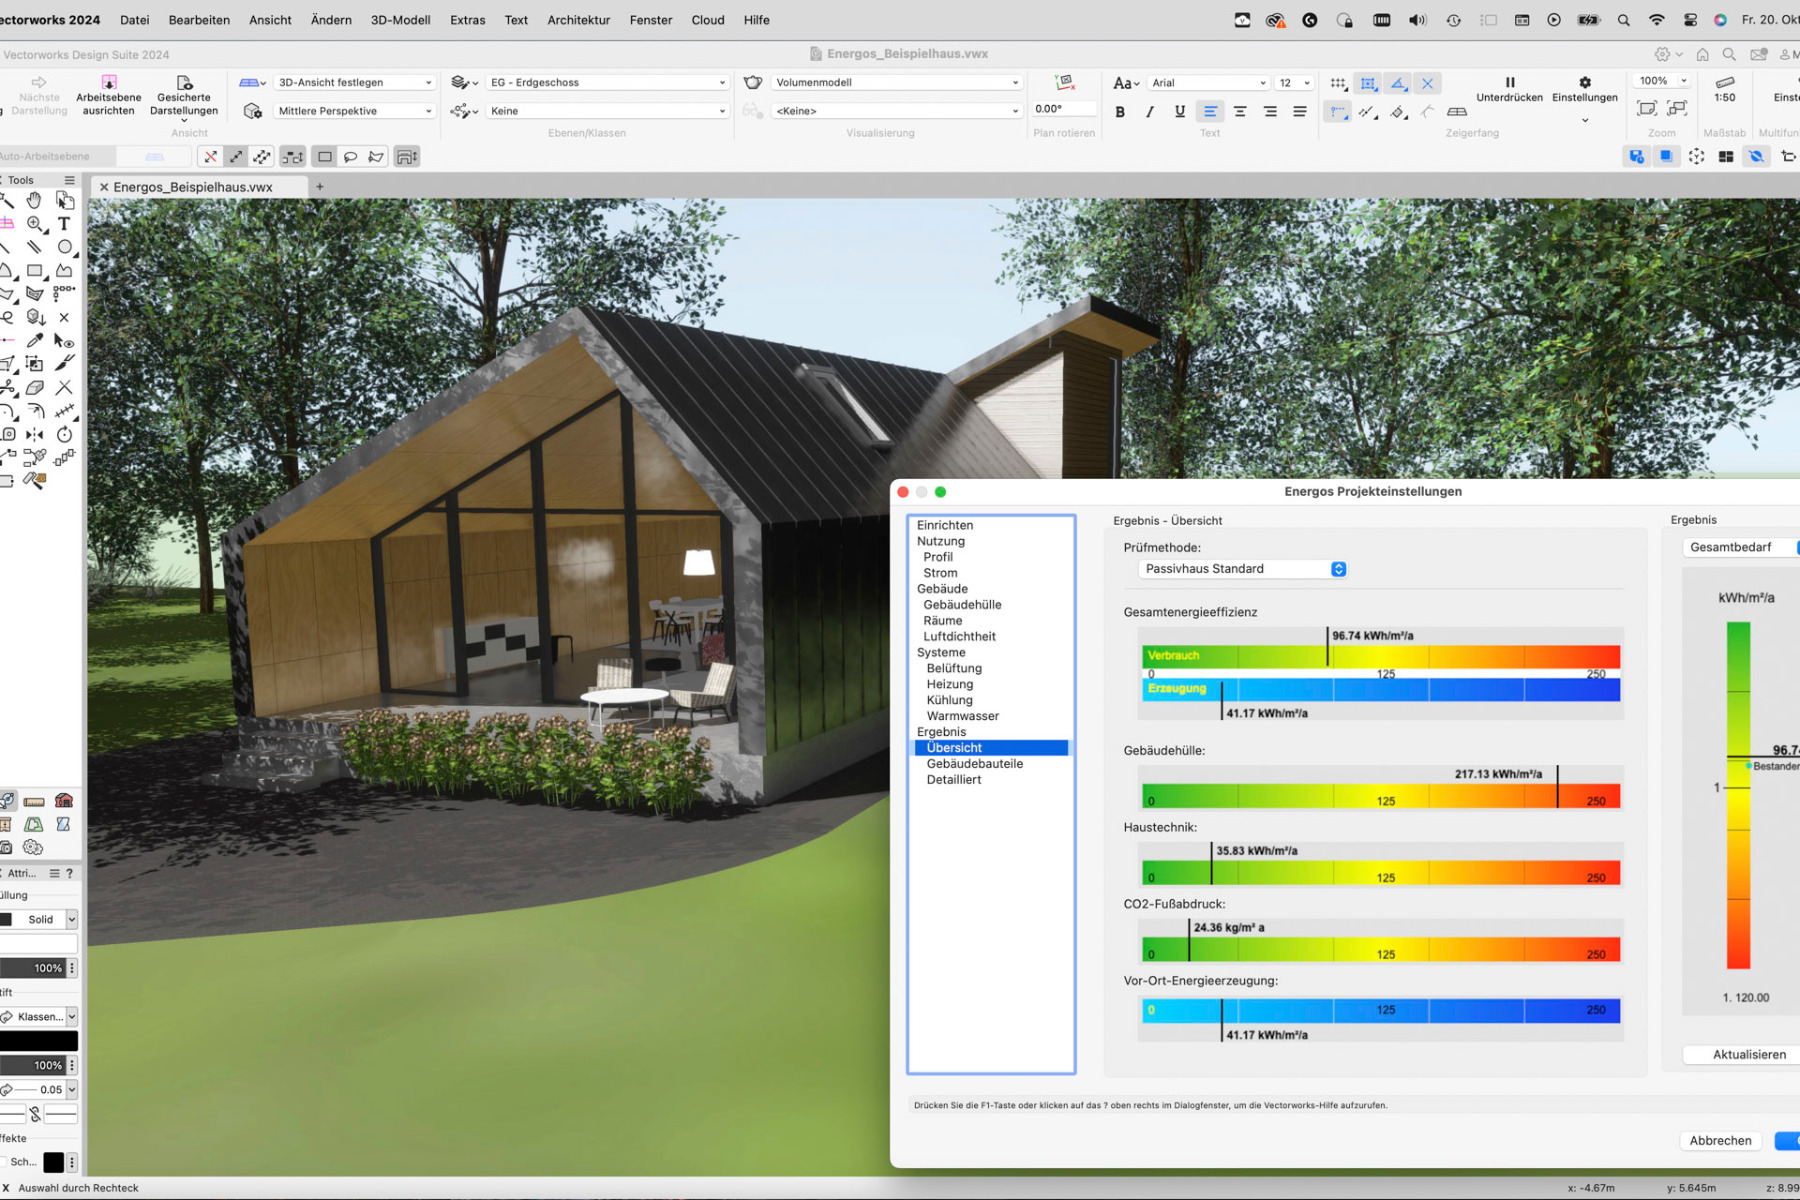Select the Zoom magnifier tool
The height and width of the screenshot is (1200, 1800).
coord(35,224)
